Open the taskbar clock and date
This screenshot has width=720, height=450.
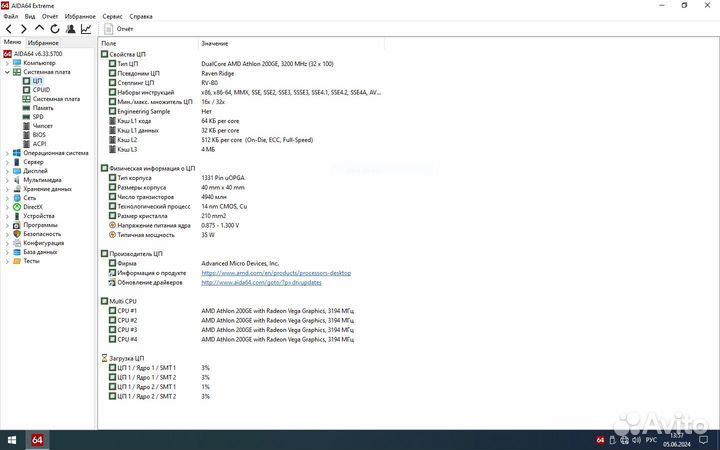[x=677, y=440]
